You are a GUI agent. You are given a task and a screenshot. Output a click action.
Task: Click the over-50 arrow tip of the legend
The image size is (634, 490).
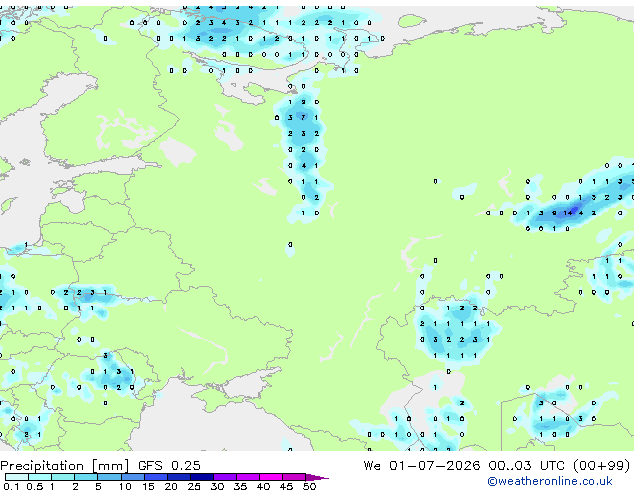(317, 478)
